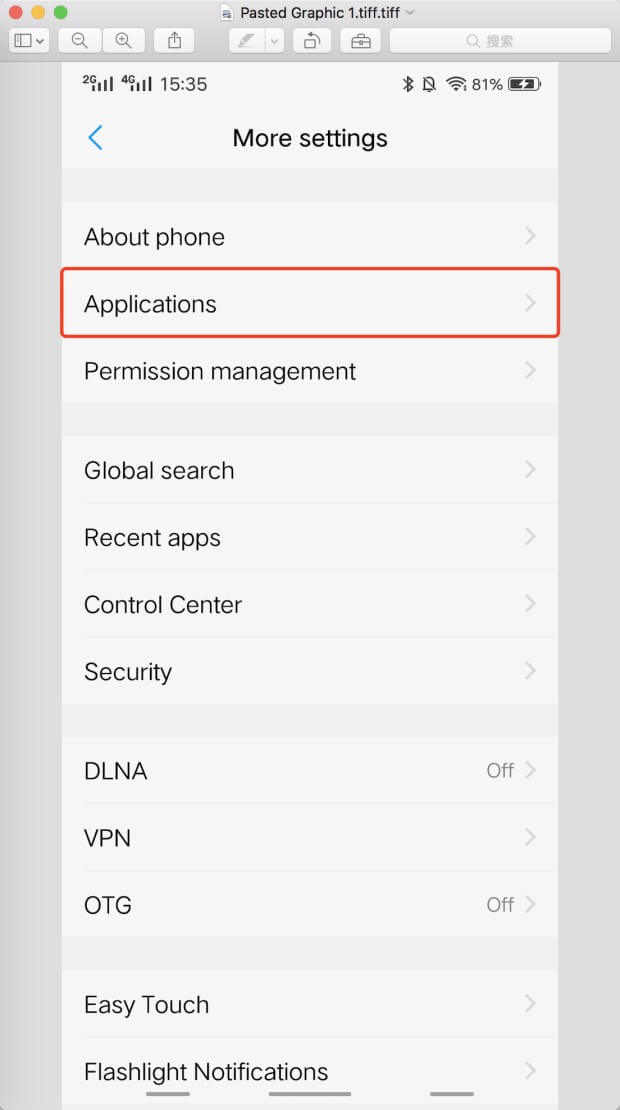Select the Security settings row
Viewport: 620px width, 1110px height.
tap(310, 672)
